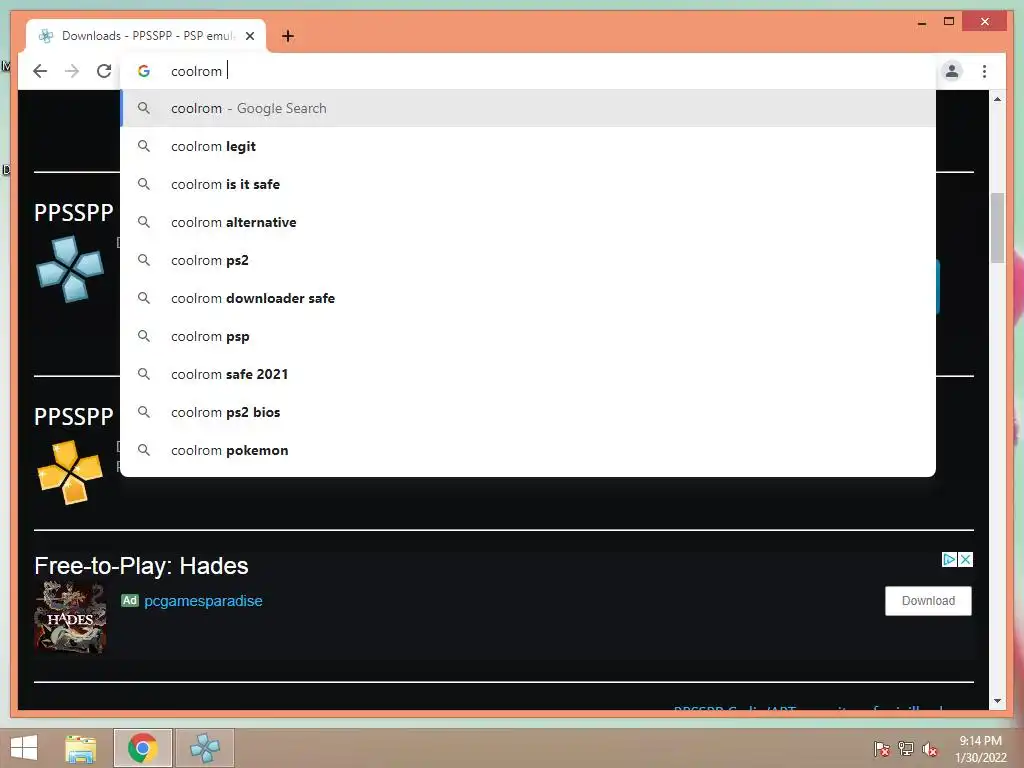Image resolution: width=1024 pixels, height=768 pixels.
Task: Open the Chrome three-dot menu
Action: click(x=984, y=71)
